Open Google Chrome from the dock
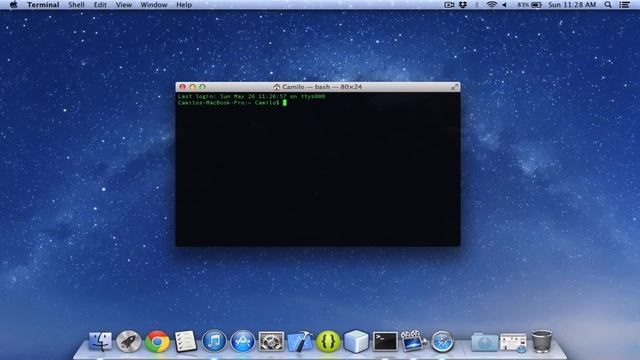Image resolution: width=640 pixels, height=360 pixels. (157, 341)
